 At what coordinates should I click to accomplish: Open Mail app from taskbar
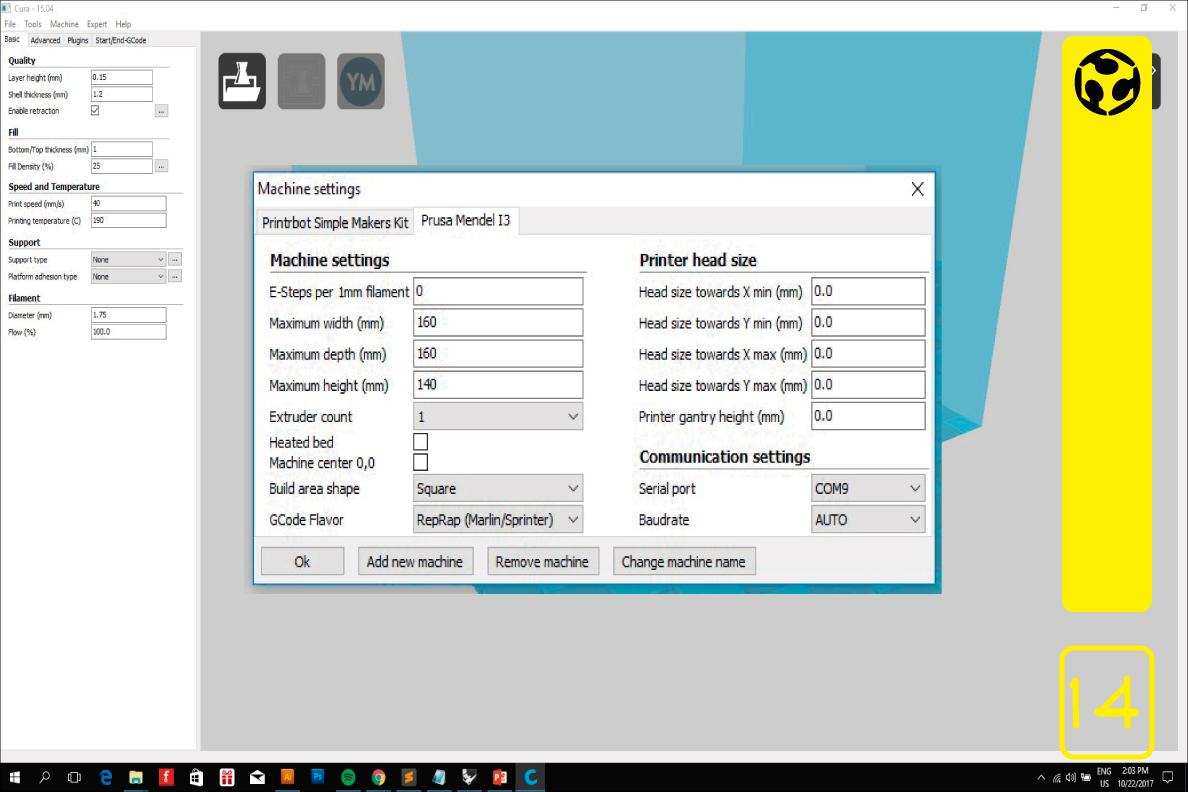(x=257, y=777)
